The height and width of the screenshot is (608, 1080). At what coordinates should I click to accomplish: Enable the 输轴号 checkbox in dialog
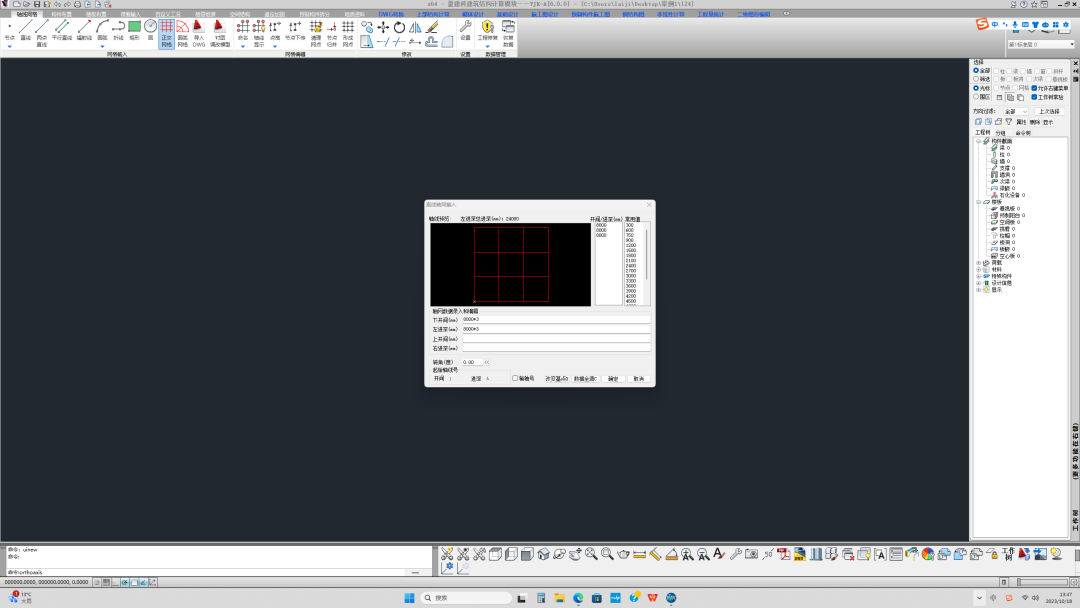pyautogui.click(x=515, y=378)
